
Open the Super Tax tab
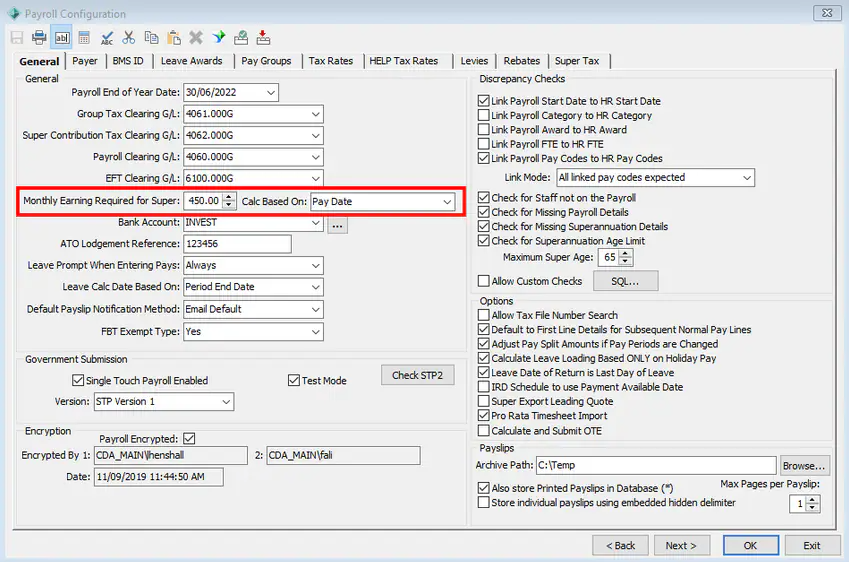click(x=577, y=61)
